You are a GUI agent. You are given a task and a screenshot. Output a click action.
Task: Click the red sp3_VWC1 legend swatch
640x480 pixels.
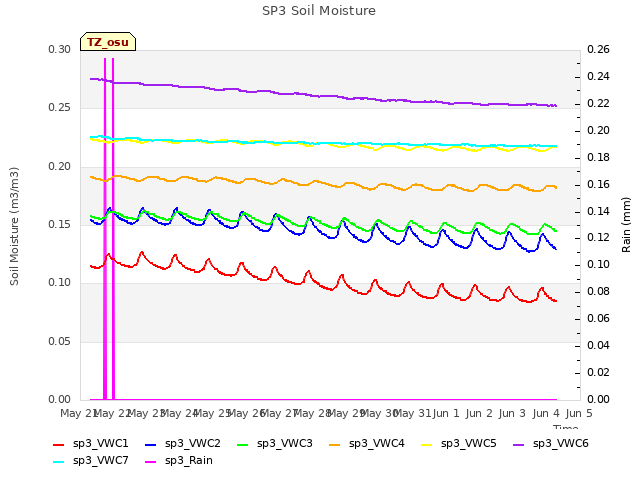click(59, 444)
